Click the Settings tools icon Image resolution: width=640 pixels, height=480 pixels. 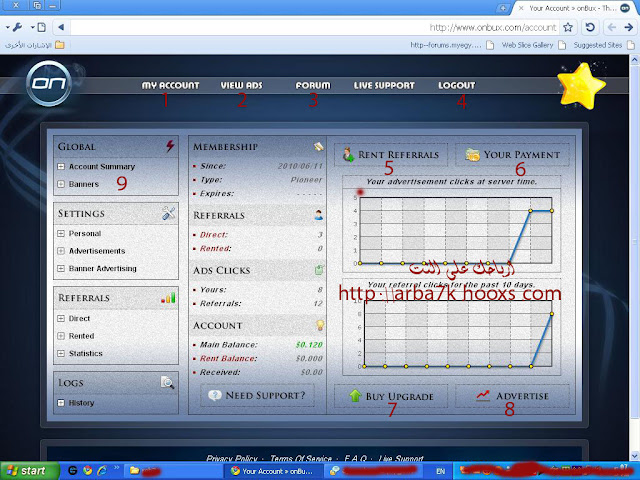(x=169, y=213)
